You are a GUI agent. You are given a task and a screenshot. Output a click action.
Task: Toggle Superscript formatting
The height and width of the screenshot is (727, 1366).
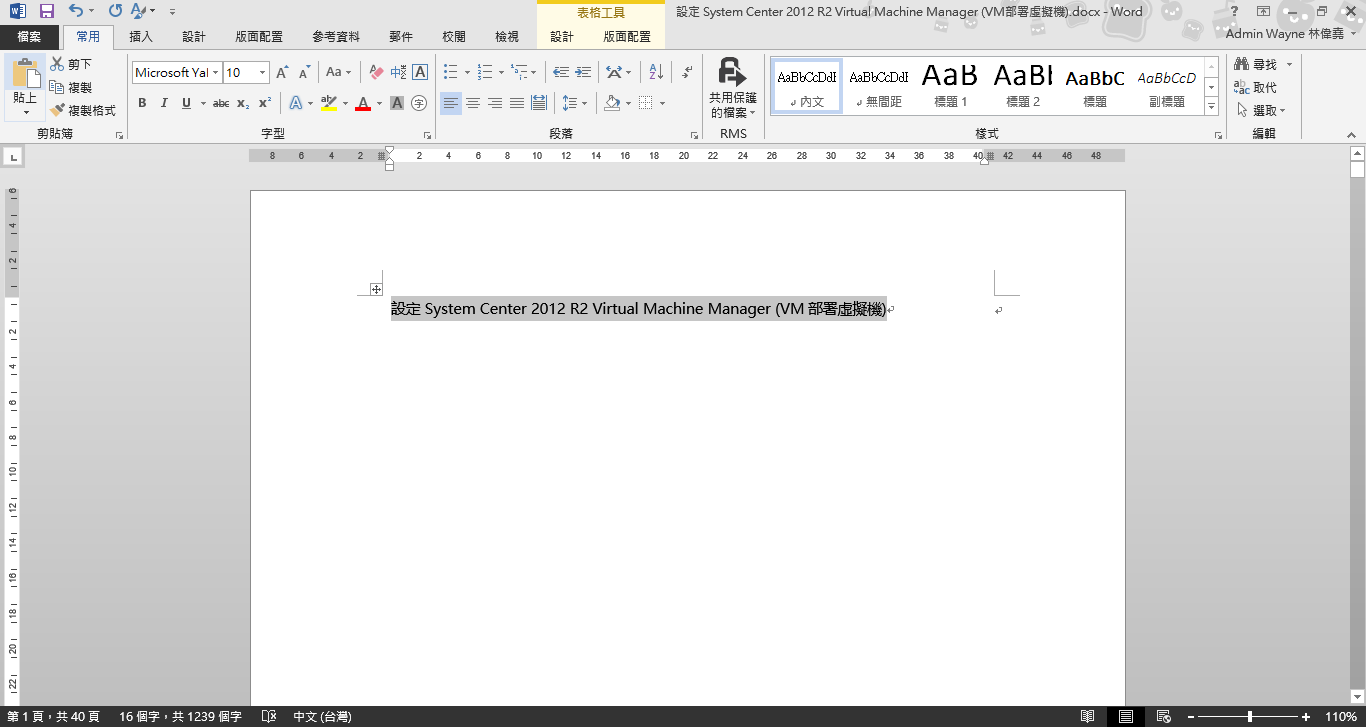[x=265, y=103]
